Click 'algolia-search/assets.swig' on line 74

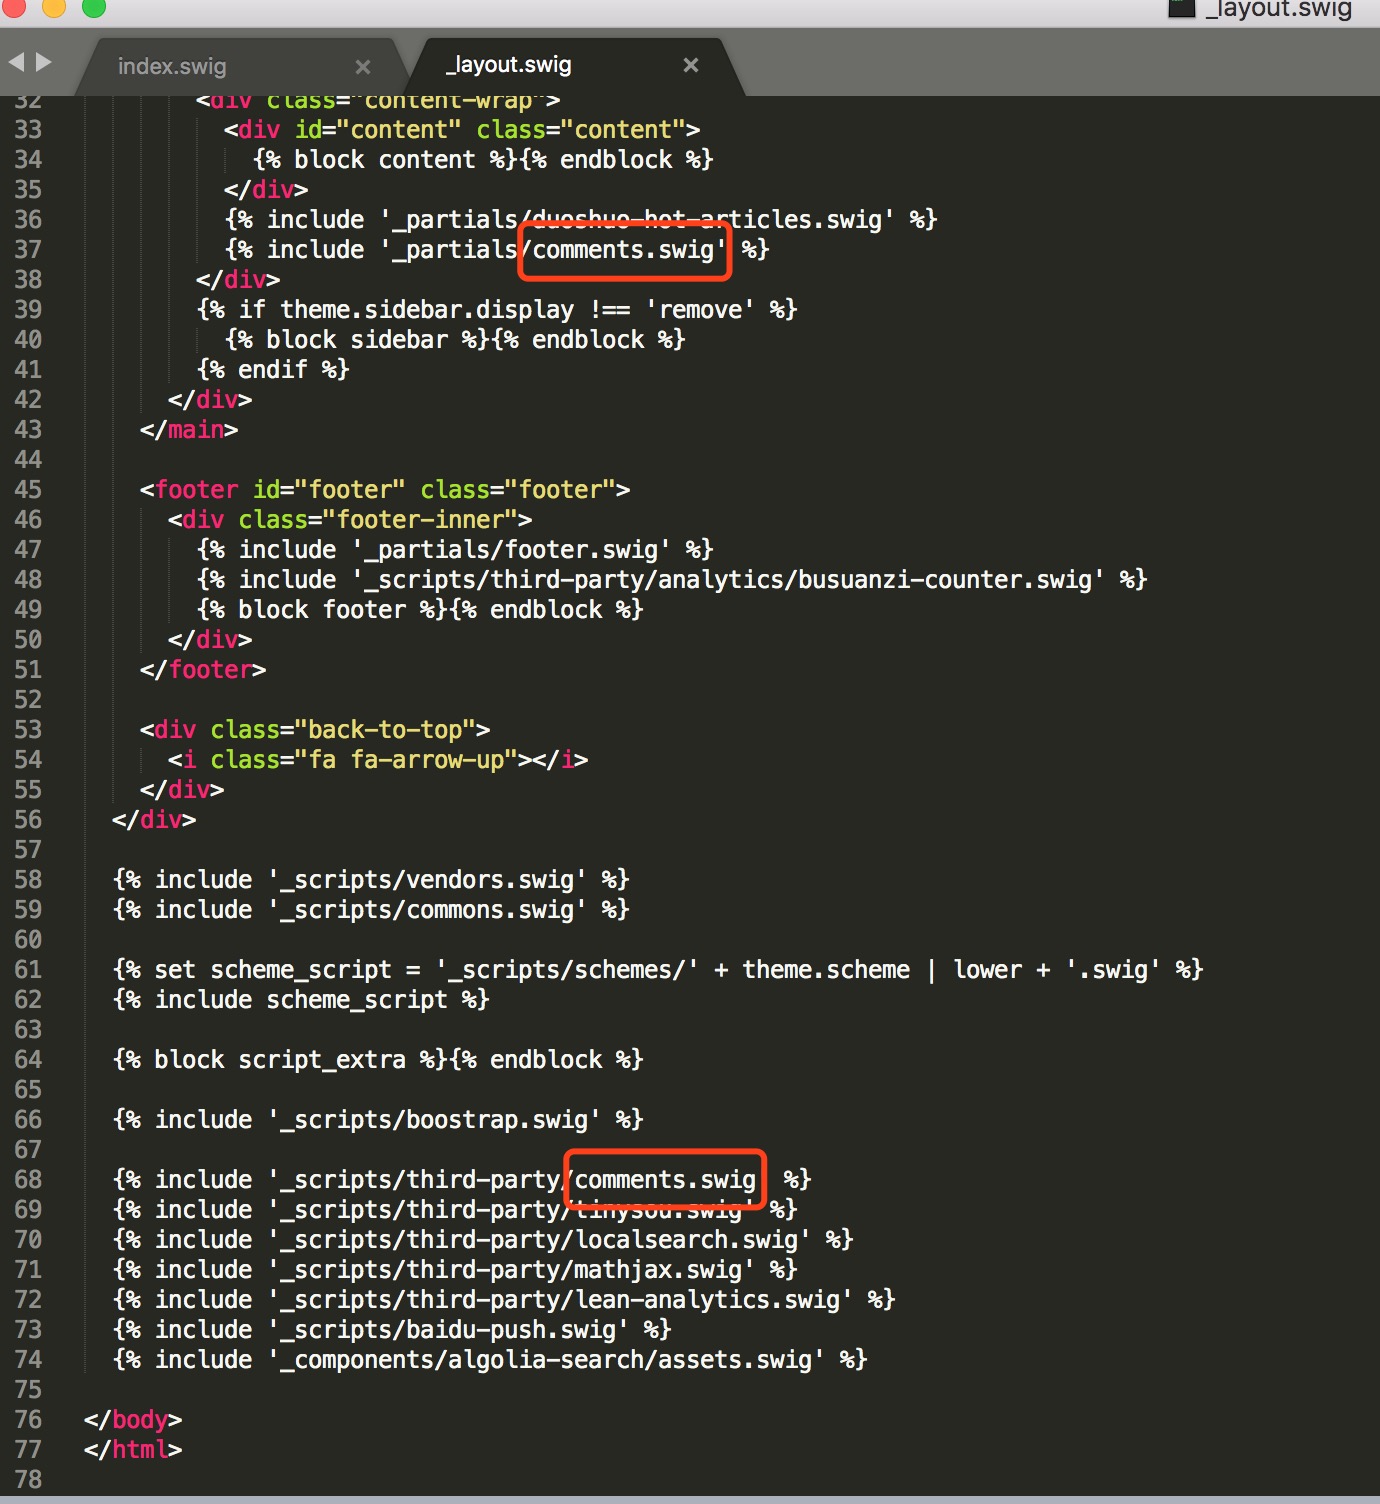point(630,1360)
